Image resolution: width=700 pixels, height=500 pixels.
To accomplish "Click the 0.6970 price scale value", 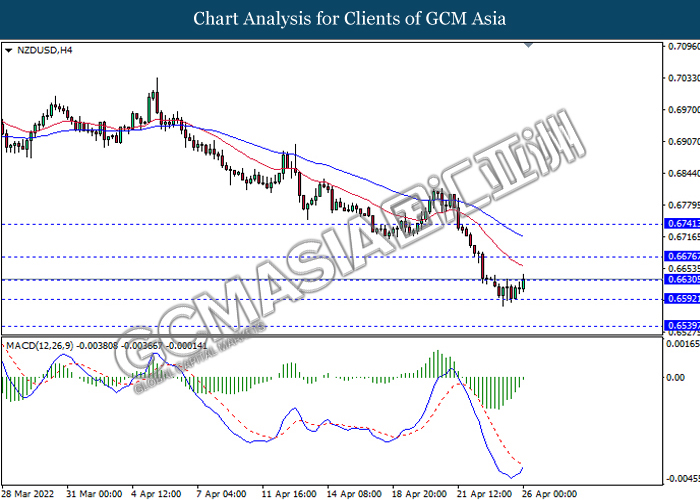I will 683,110.
